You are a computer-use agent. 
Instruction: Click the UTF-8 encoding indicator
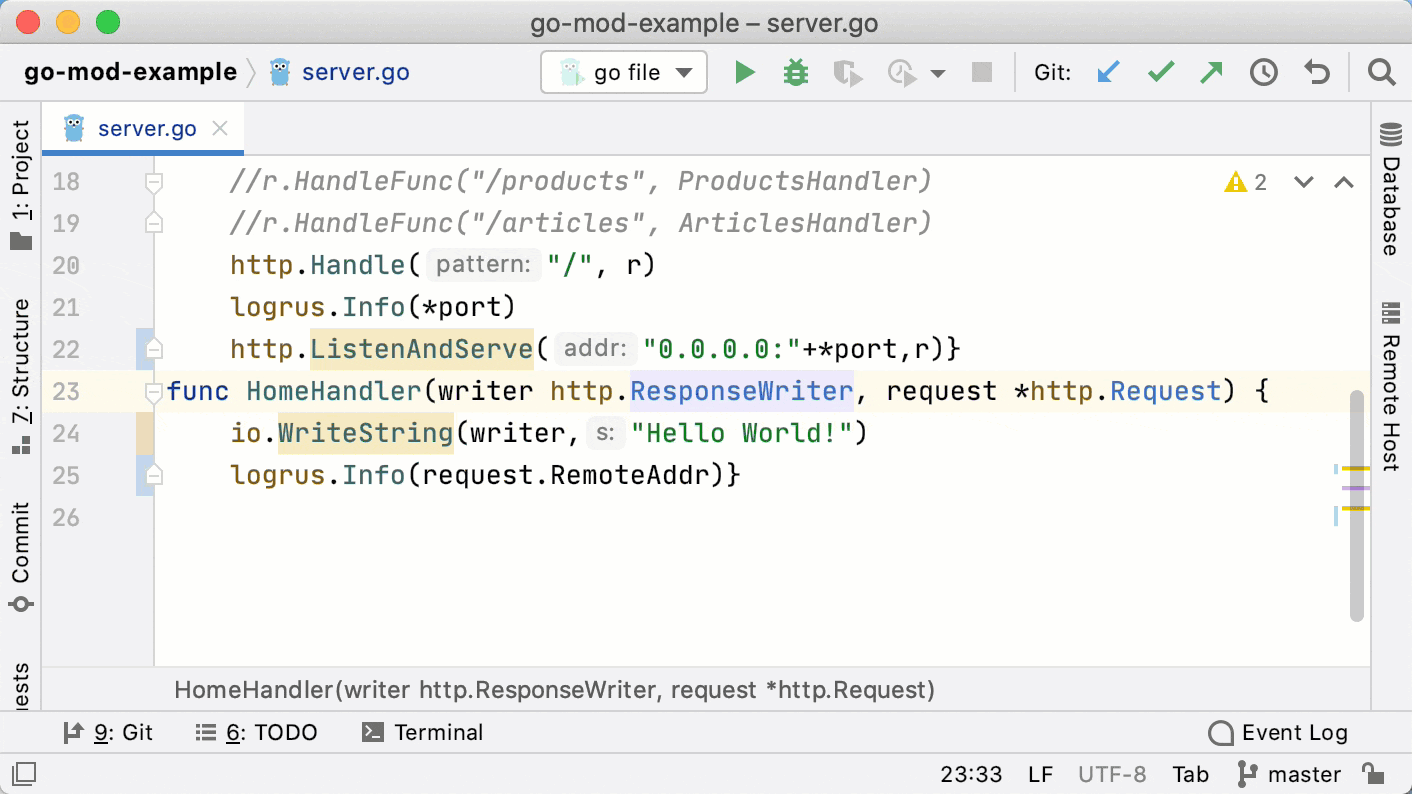(1112, 773)
